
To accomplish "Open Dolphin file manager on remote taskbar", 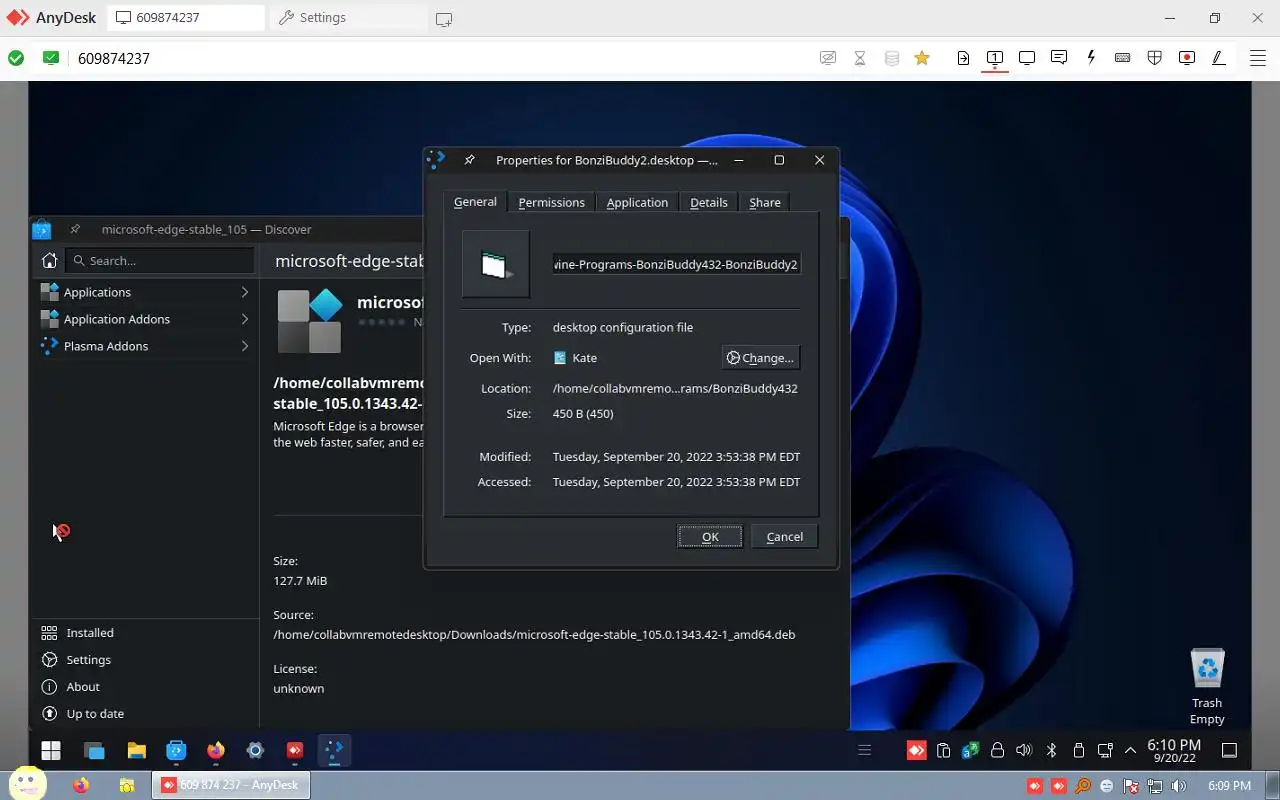I will (137, 750).
